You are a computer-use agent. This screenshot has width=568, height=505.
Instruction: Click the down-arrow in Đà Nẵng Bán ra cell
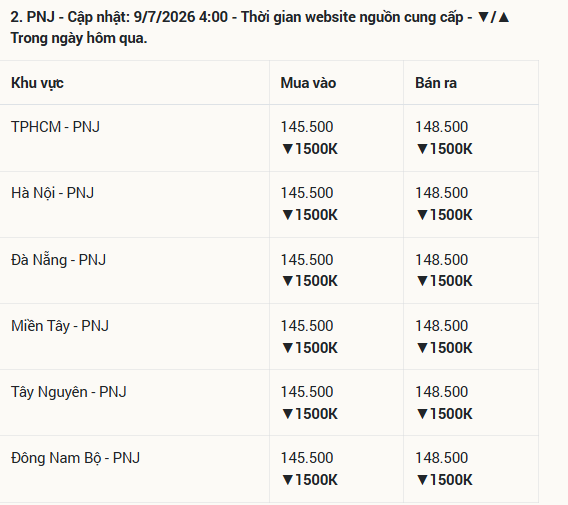coord(422,281)
